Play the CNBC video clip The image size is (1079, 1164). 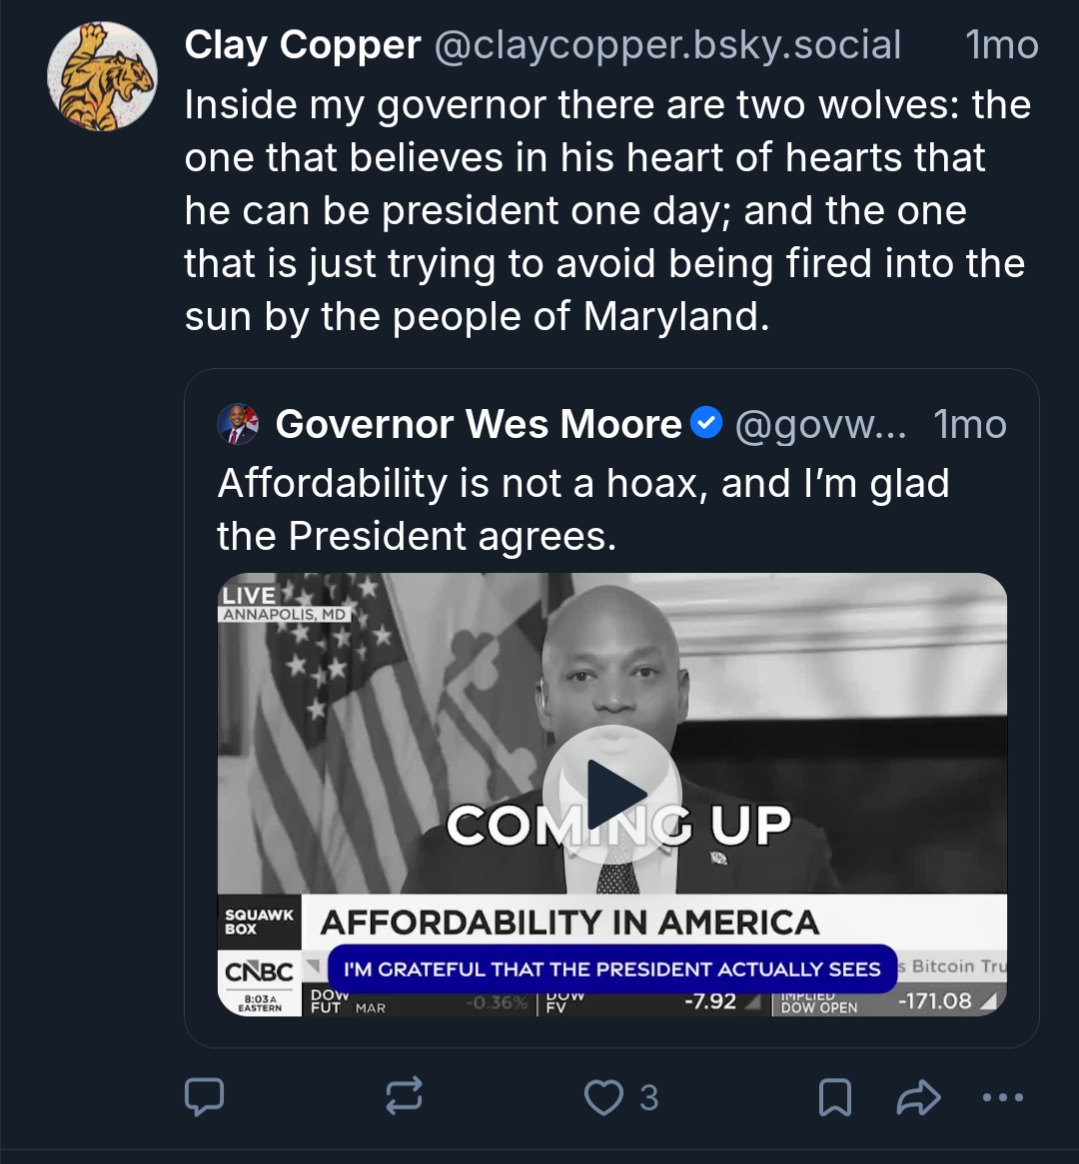point(612,794)
